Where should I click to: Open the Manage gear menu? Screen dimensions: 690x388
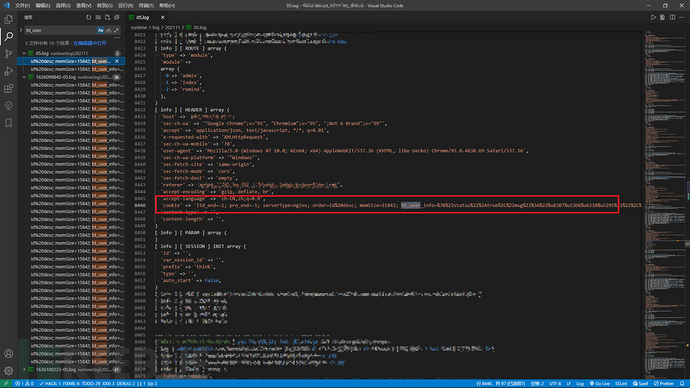coord(8,370)
